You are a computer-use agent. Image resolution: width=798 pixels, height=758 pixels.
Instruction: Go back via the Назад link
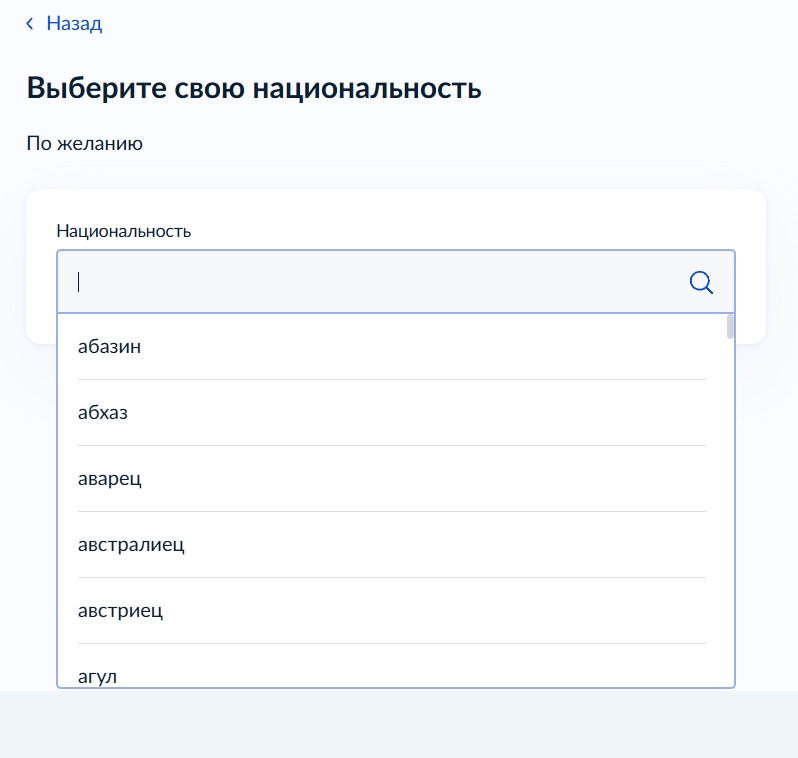point(74,23)
